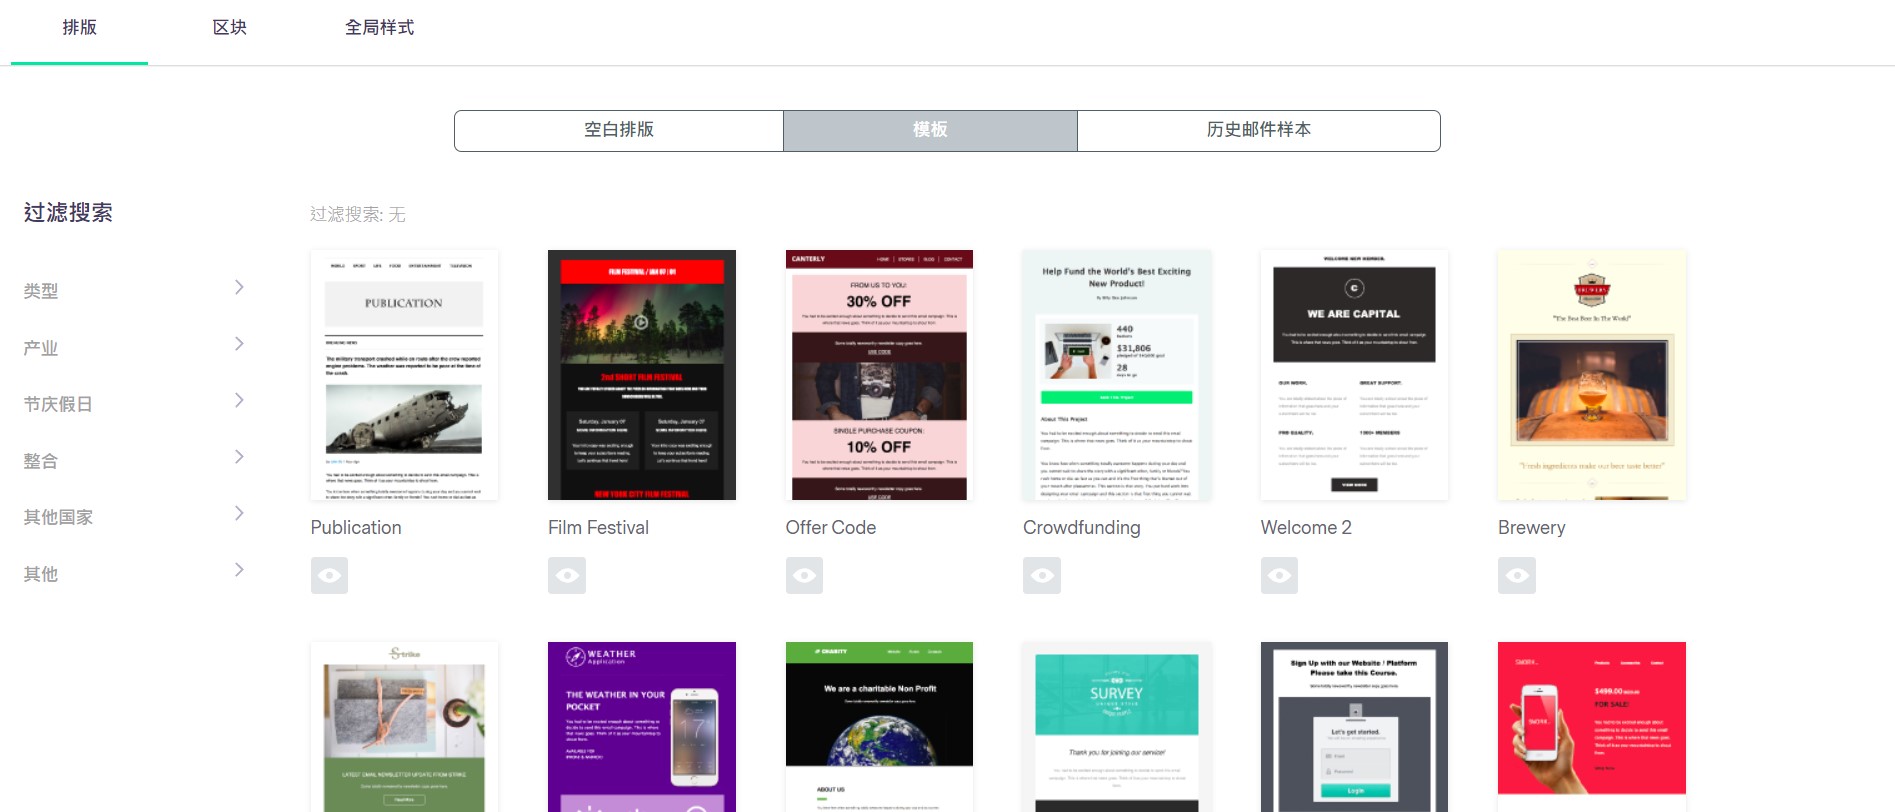Expand the 产业 filter section

pos(238,344)
